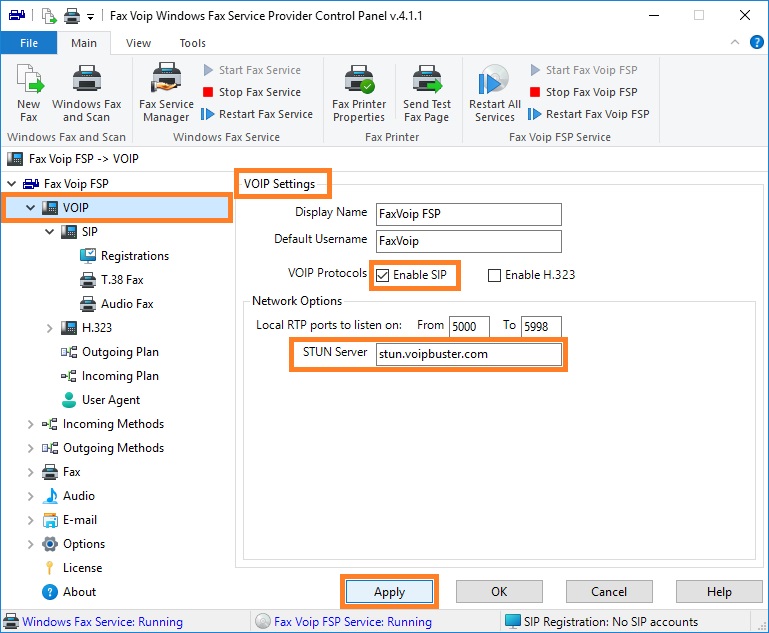
Task: Collapse the ribbon with caret
Action: point(735,42)
